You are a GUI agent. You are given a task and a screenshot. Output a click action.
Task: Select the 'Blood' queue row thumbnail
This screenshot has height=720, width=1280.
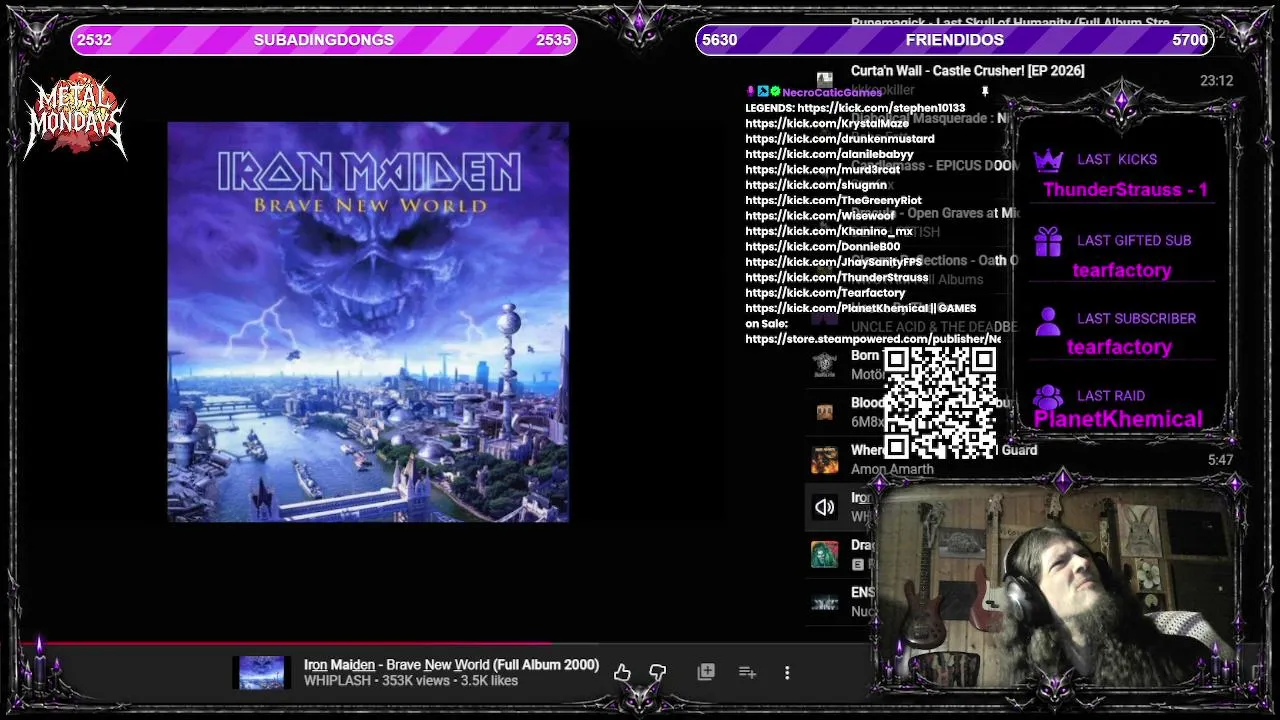824,412
